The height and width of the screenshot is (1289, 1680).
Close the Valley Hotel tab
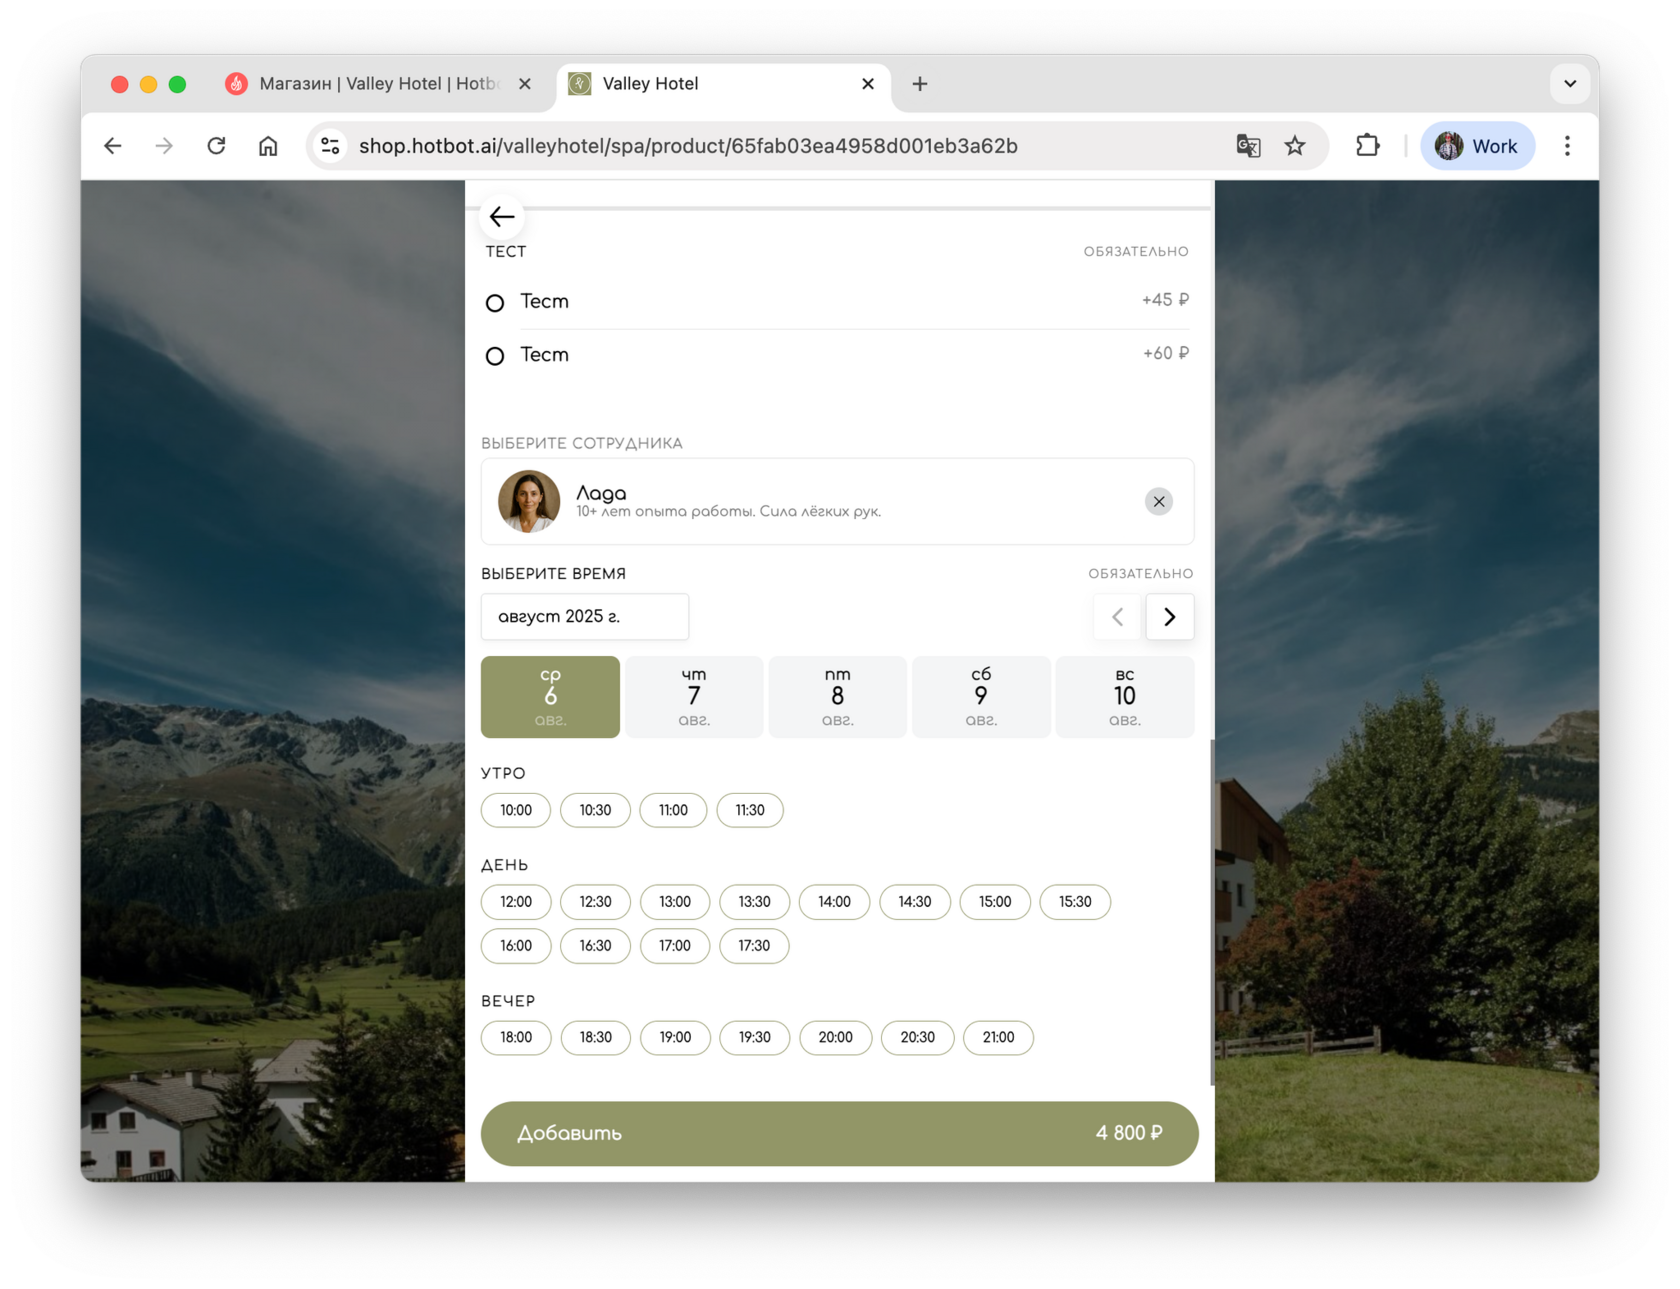tap(868, 84)
